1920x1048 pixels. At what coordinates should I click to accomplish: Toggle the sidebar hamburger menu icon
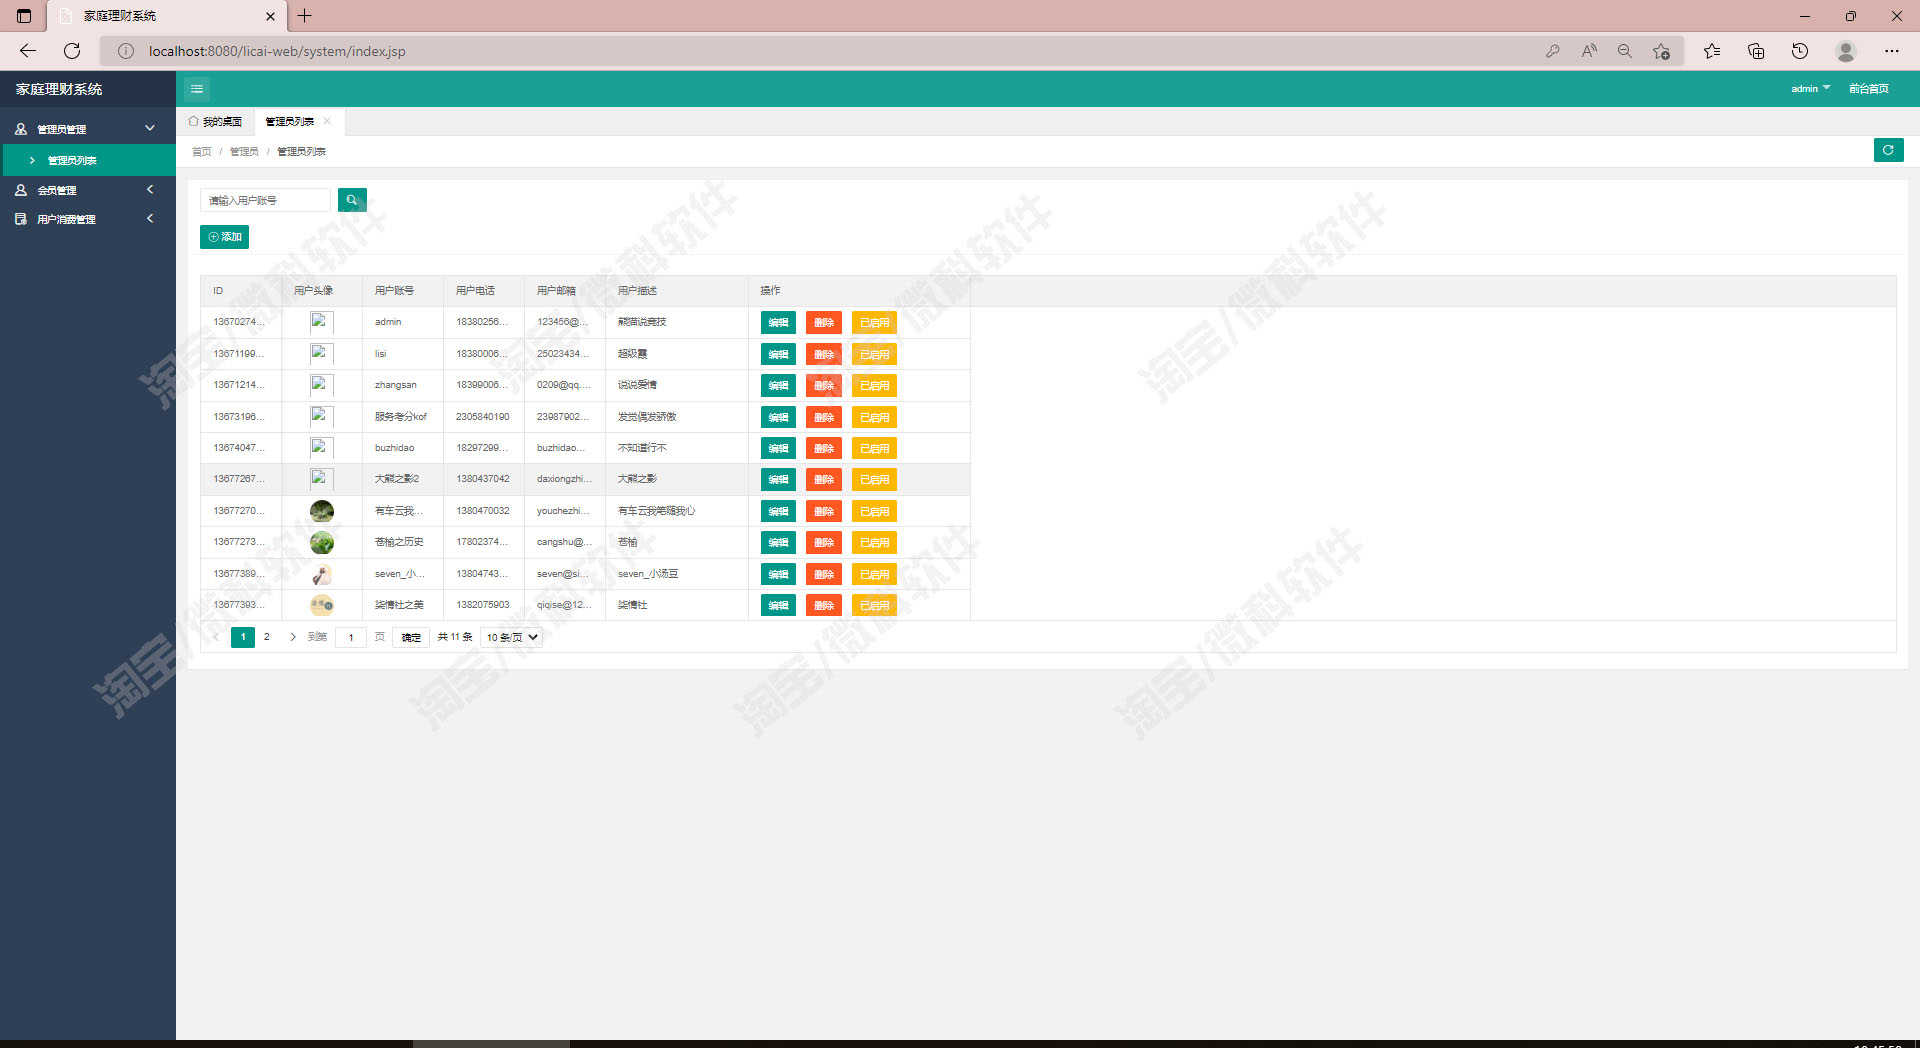(x=197, y=89)
